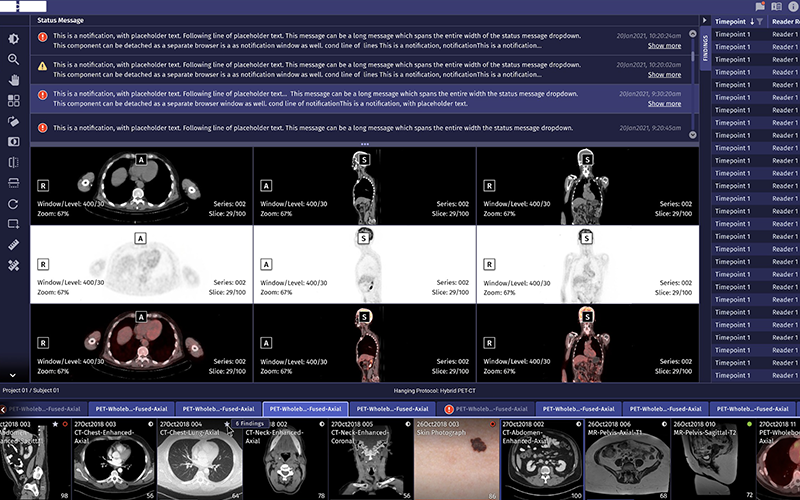This screenshot has width=800, height=500.
Task: Open the viewport layout grid tool
Action: [14, 101]
